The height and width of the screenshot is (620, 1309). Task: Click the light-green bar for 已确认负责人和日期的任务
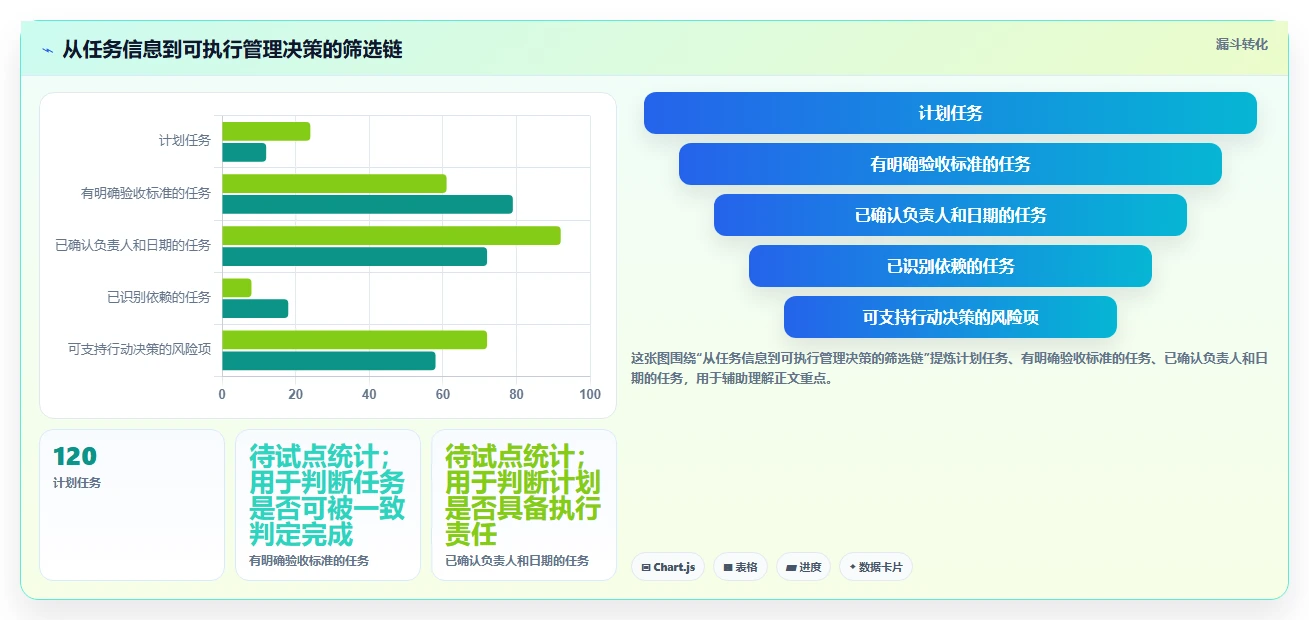(391, 235)
